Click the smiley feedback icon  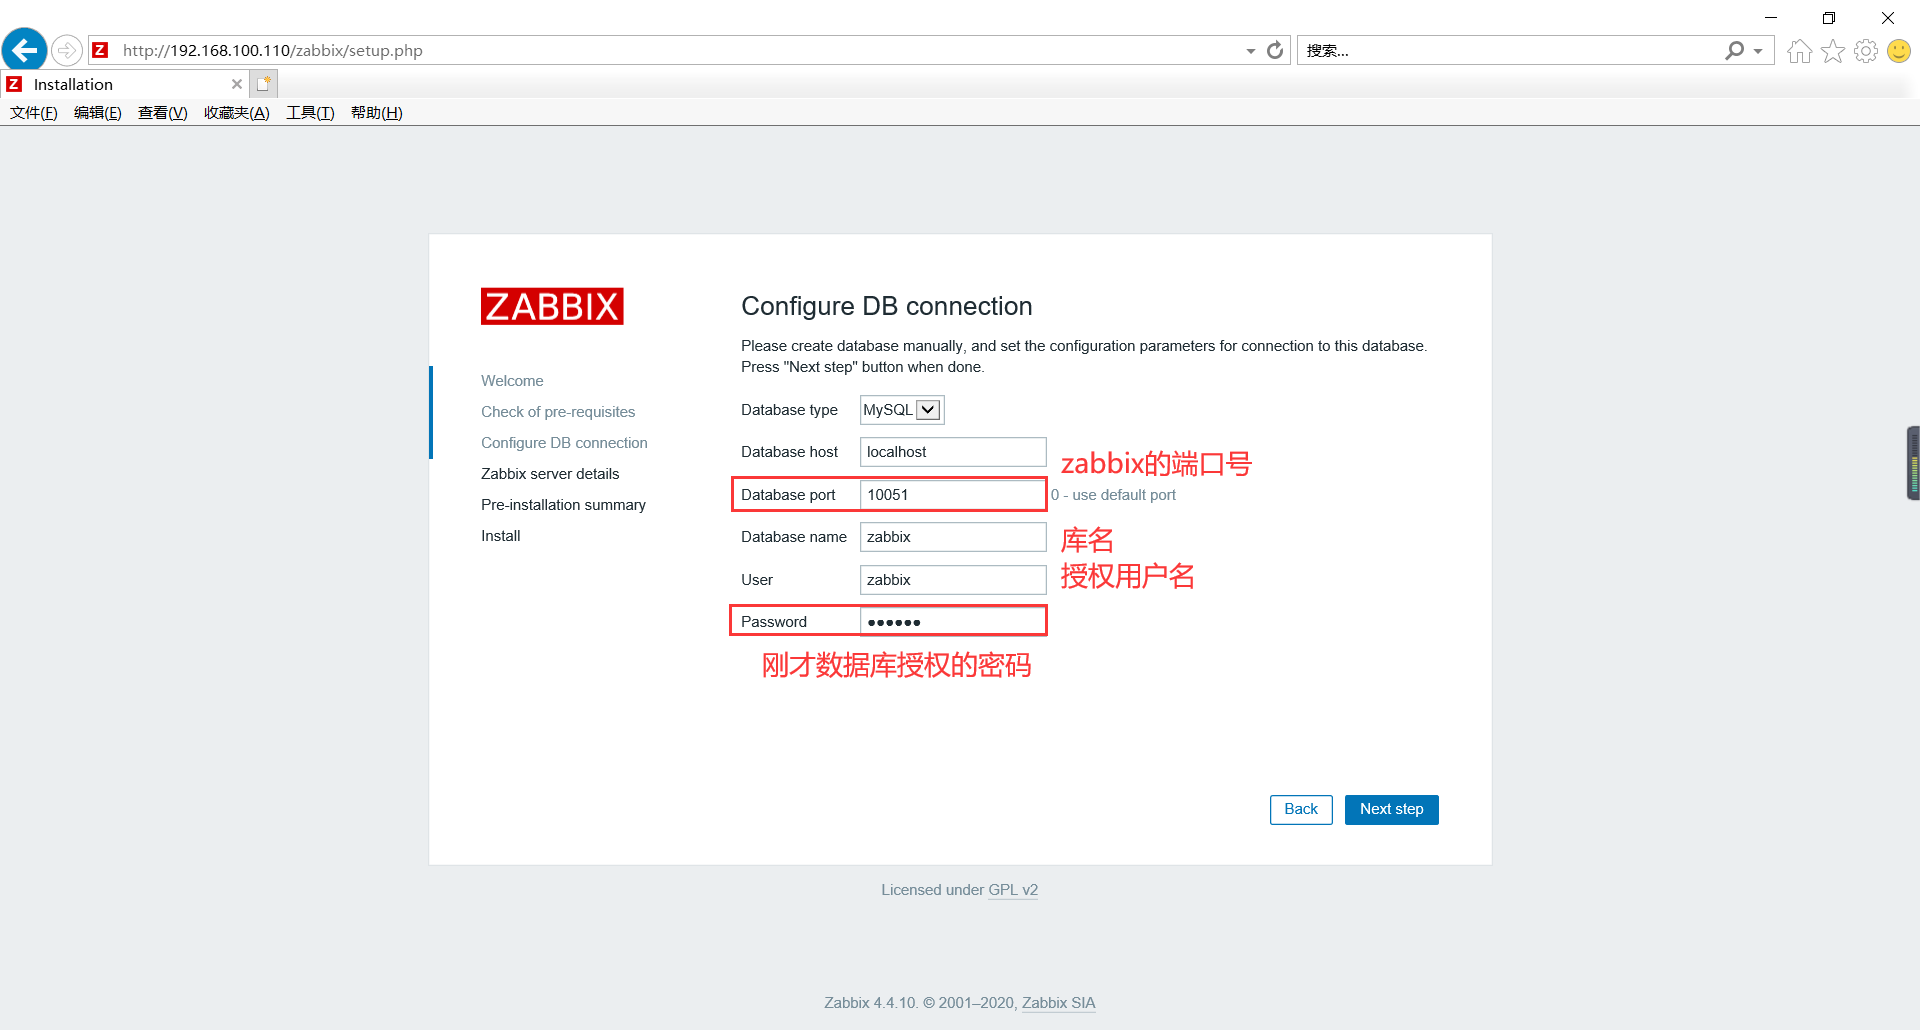[x=1899, y=51]
